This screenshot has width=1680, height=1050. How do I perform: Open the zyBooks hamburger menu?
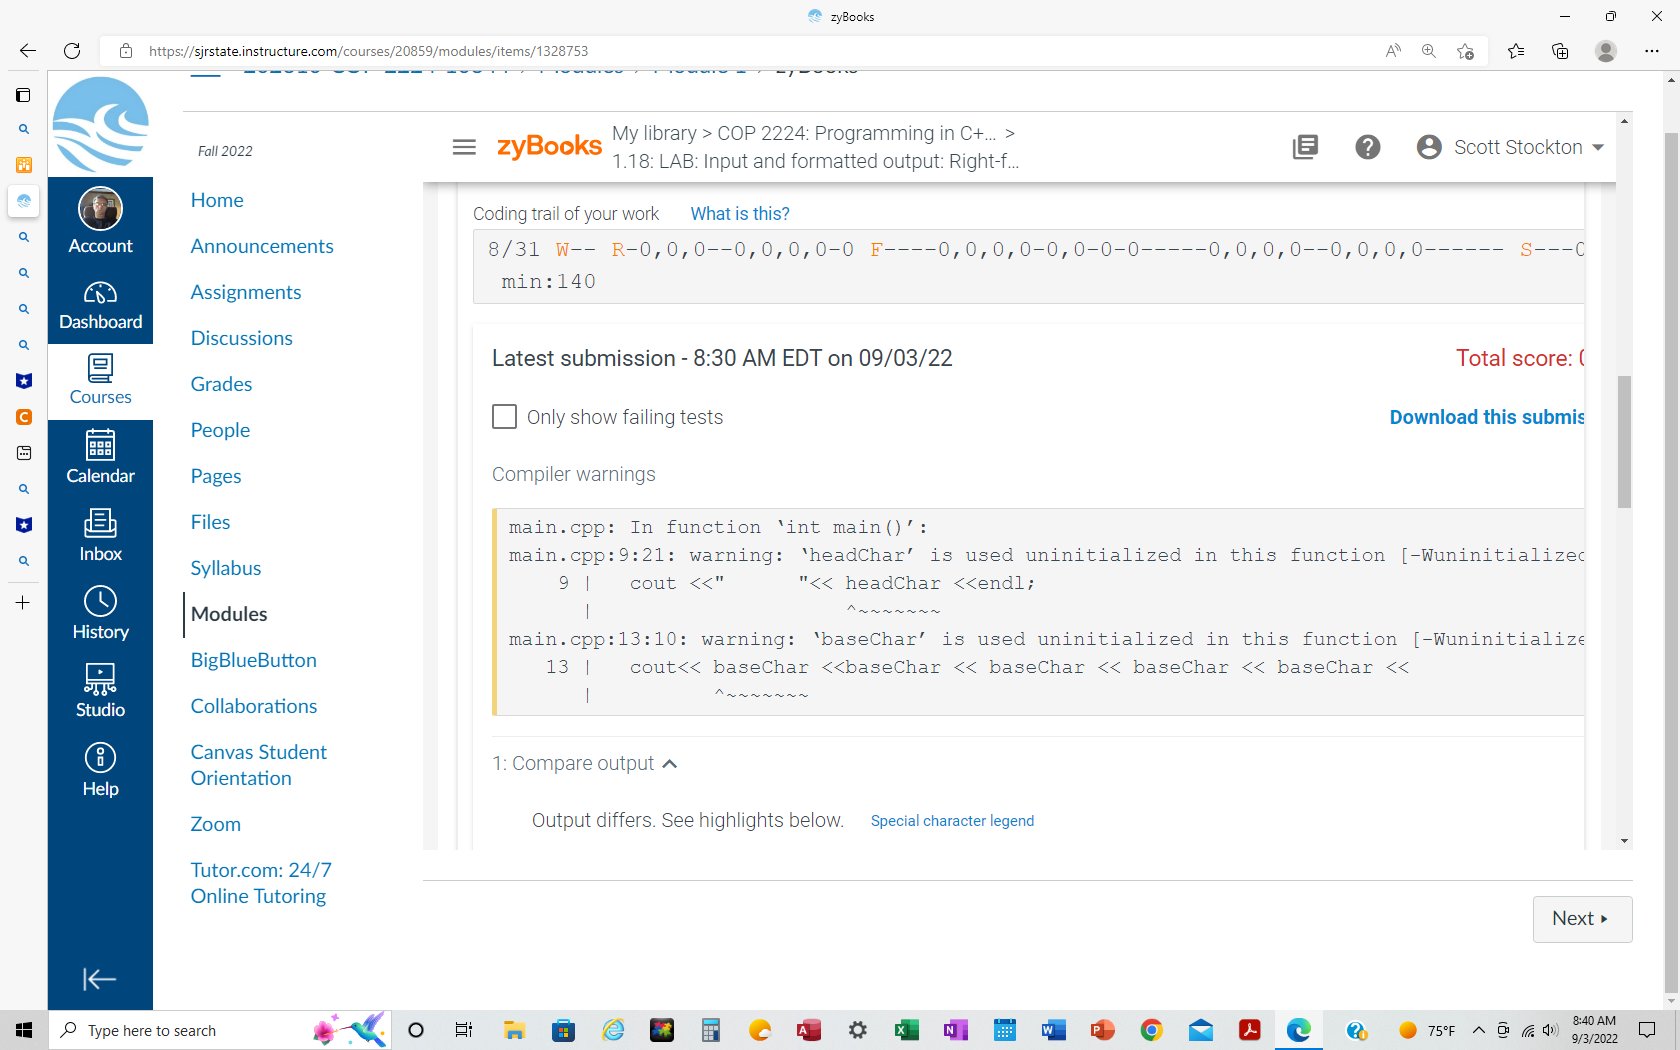pos(464,147)
